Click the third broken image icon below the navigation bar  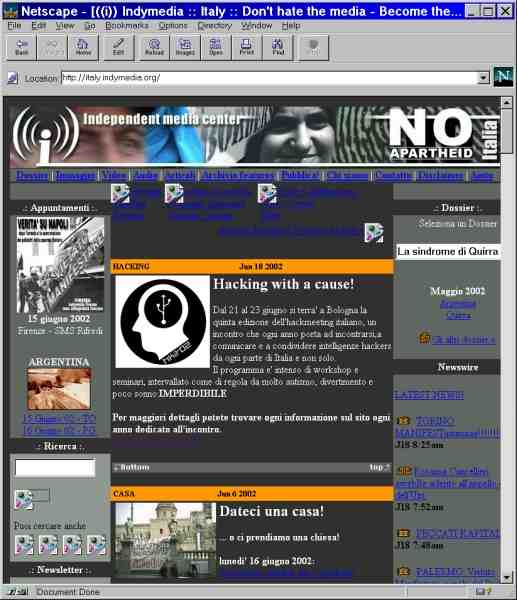(x=267, y=194)
